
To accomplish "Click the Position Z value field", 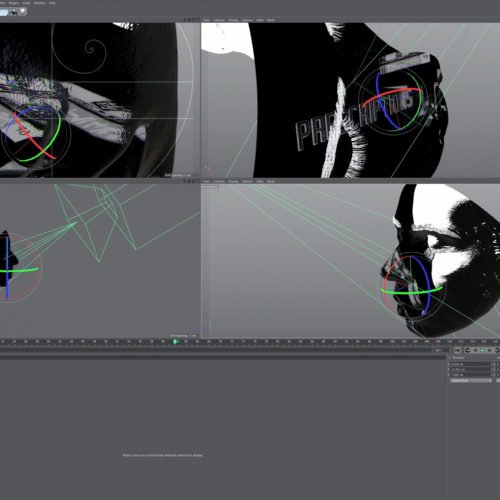I will [x=470, y=375].
